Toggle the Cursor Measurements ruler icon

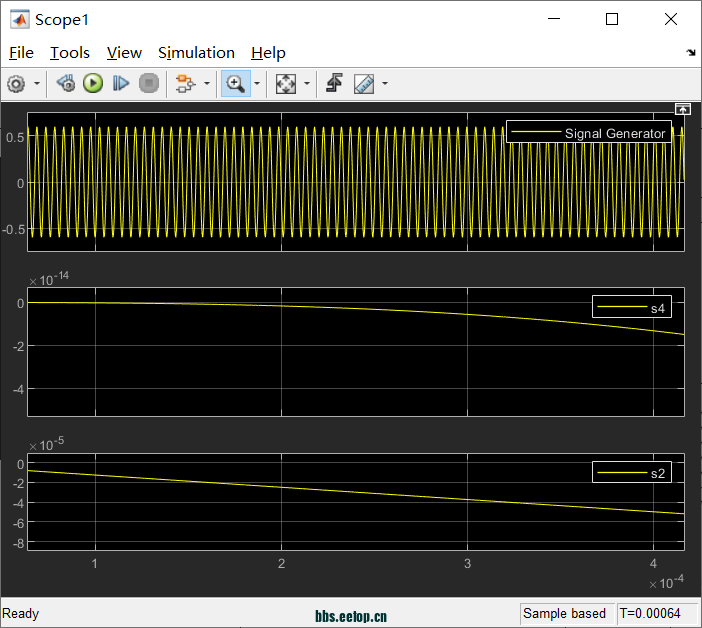(364, 84)
